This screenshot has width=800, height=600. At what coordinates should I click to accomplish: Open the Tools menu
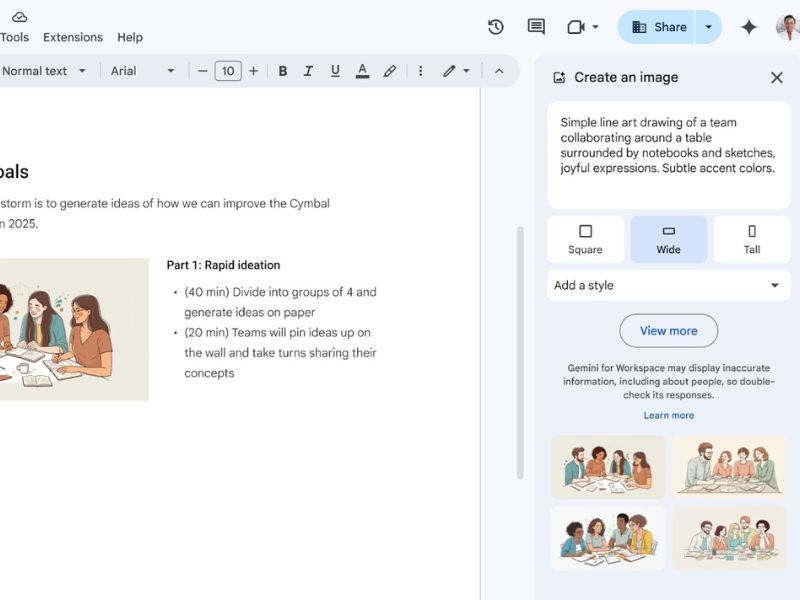(x=14, y=37)
